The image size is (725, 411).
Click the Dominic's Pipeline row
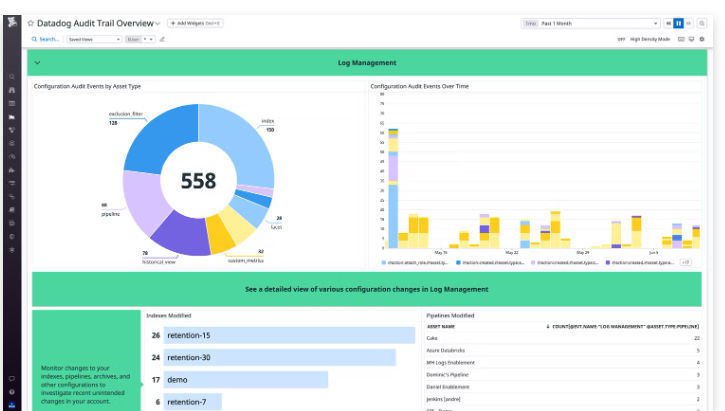[x=563, y=374]
